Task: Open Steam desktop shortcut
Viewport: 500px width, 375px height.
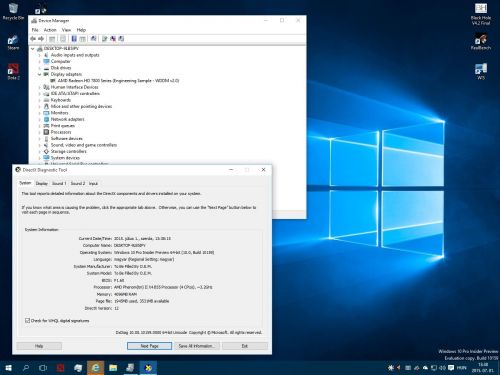Action: tap(13, 42)
